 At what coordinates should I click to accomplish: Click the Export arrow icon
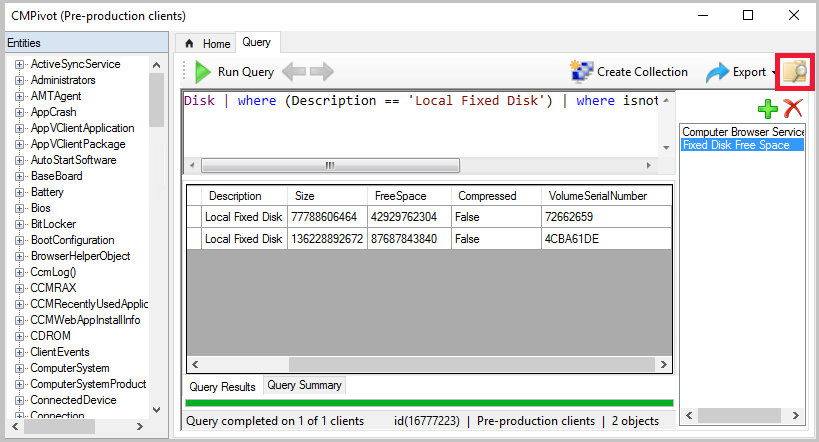tap(718, 72)
